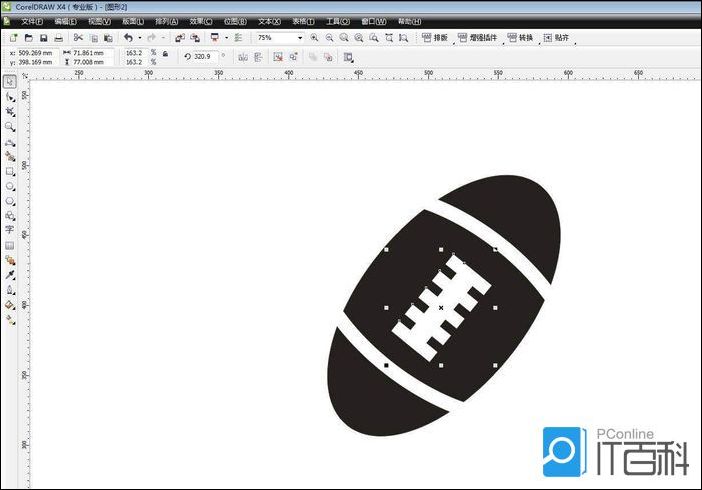Open the zoom level 75% dropdown

[x=300, y=38]
